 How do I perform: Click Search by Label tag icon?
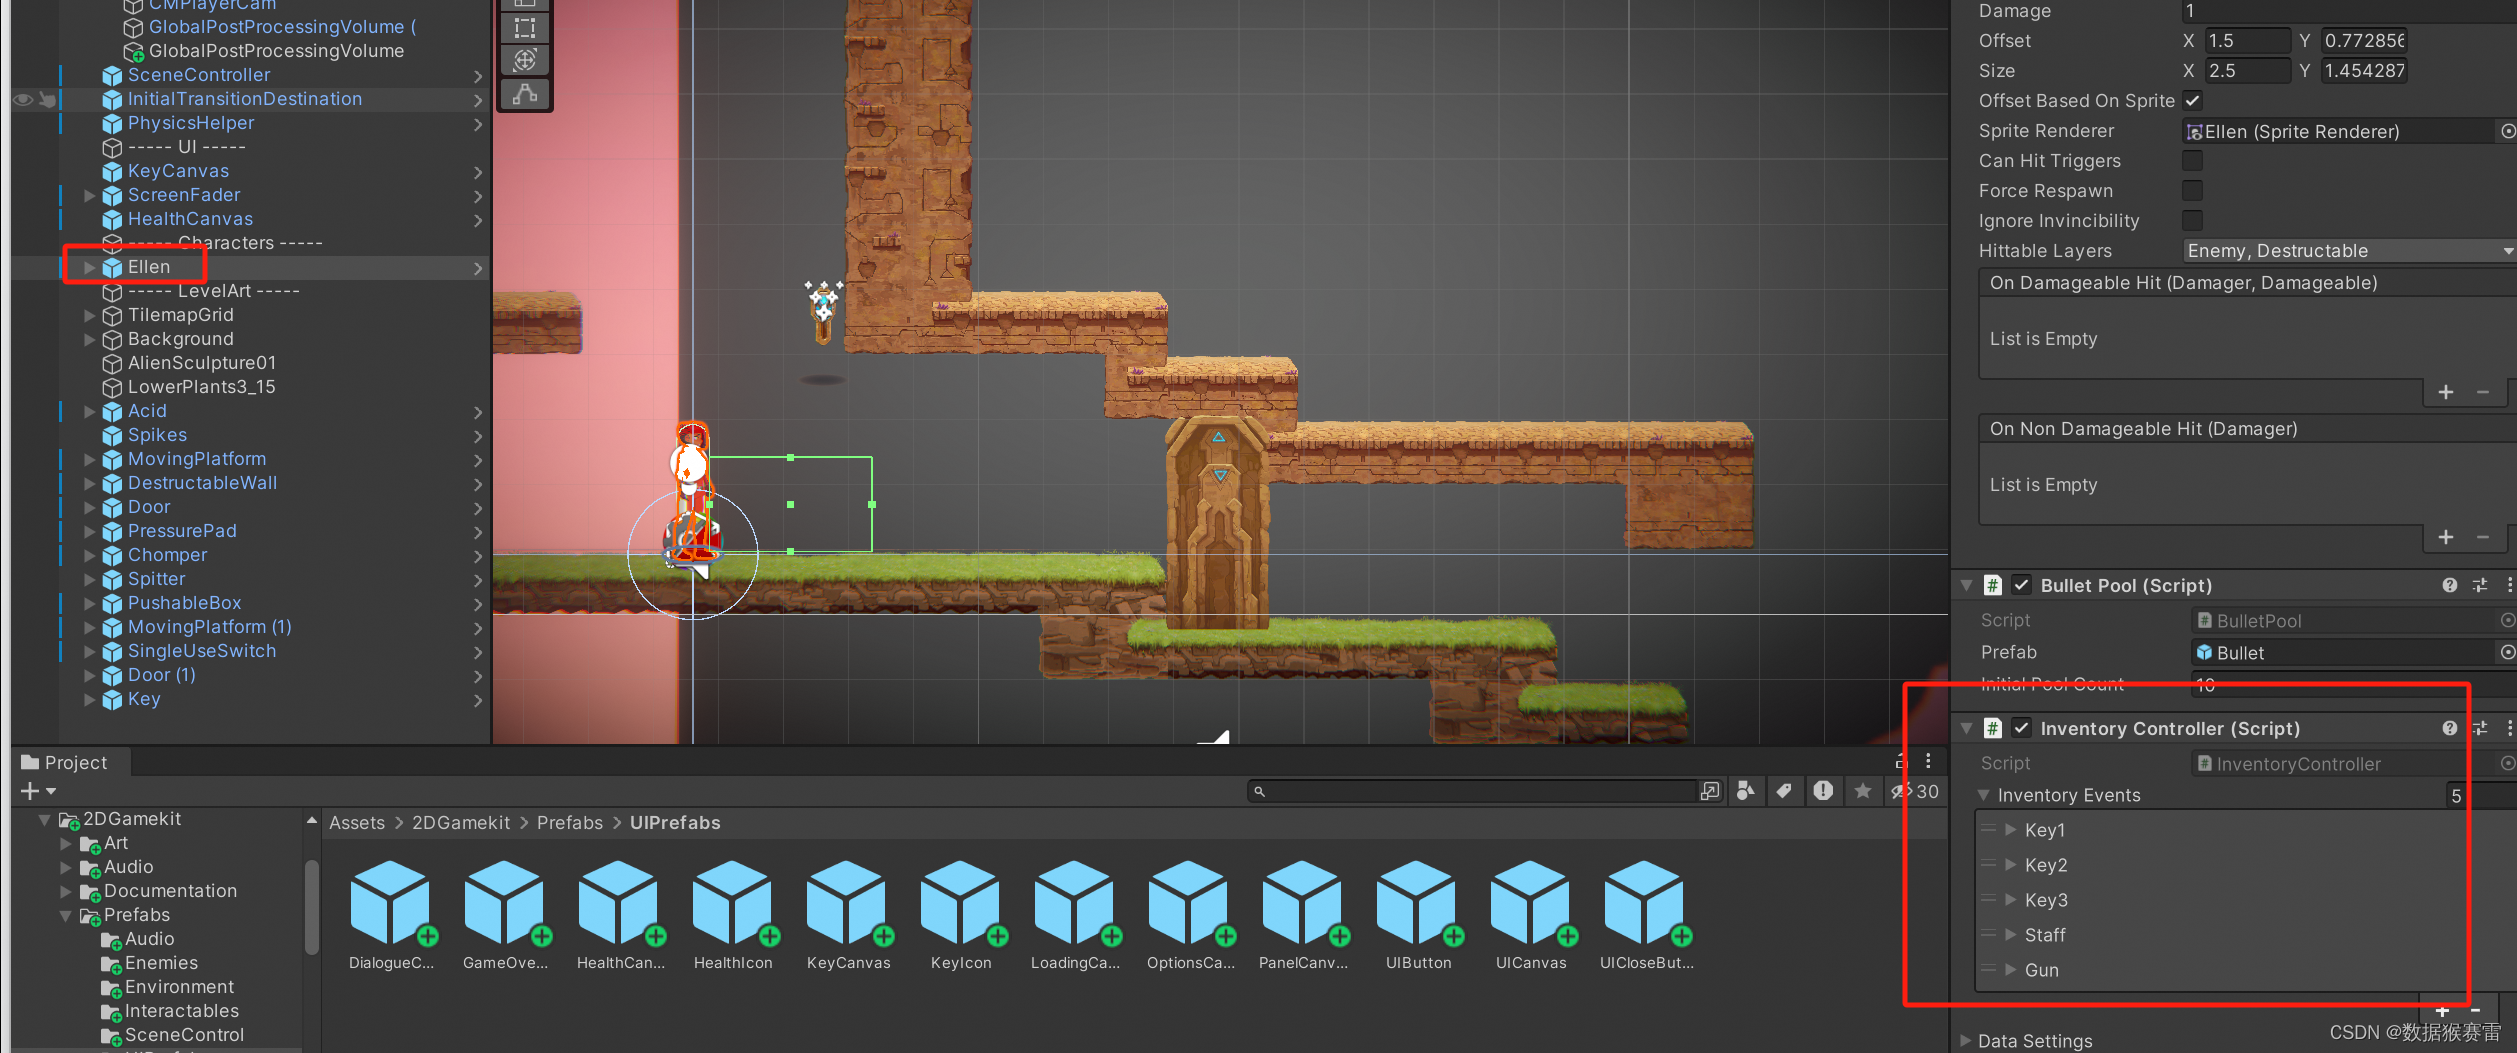1784,791
